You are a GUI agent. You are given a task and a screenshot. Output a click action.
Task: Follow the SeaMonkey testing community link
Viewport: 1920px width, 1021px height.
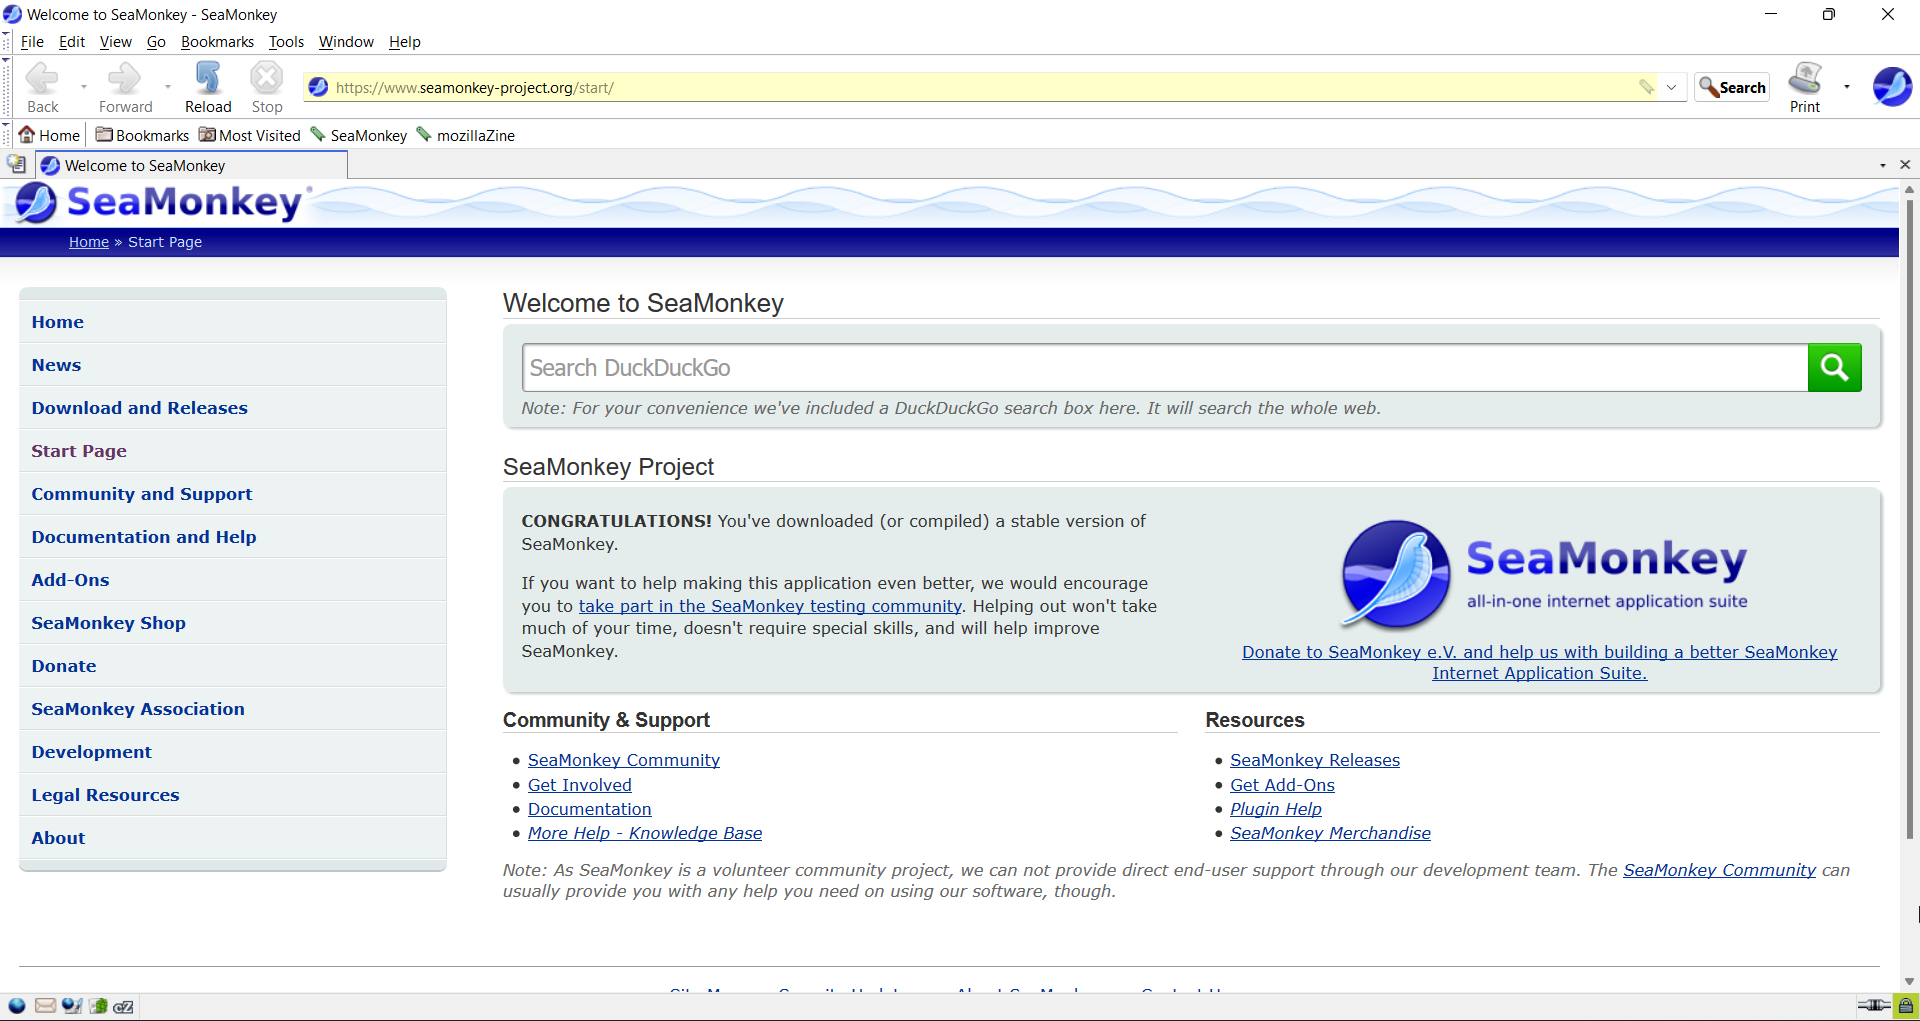[x=770, y=606]
